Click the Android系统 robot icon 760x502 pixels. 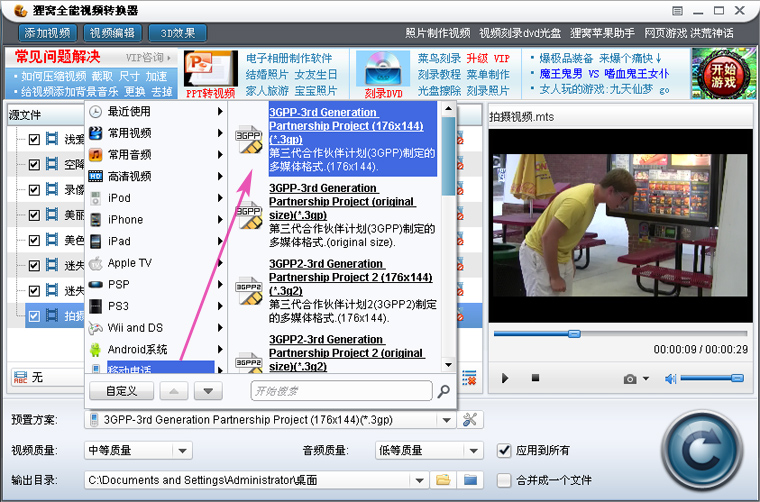click(96, 349)
